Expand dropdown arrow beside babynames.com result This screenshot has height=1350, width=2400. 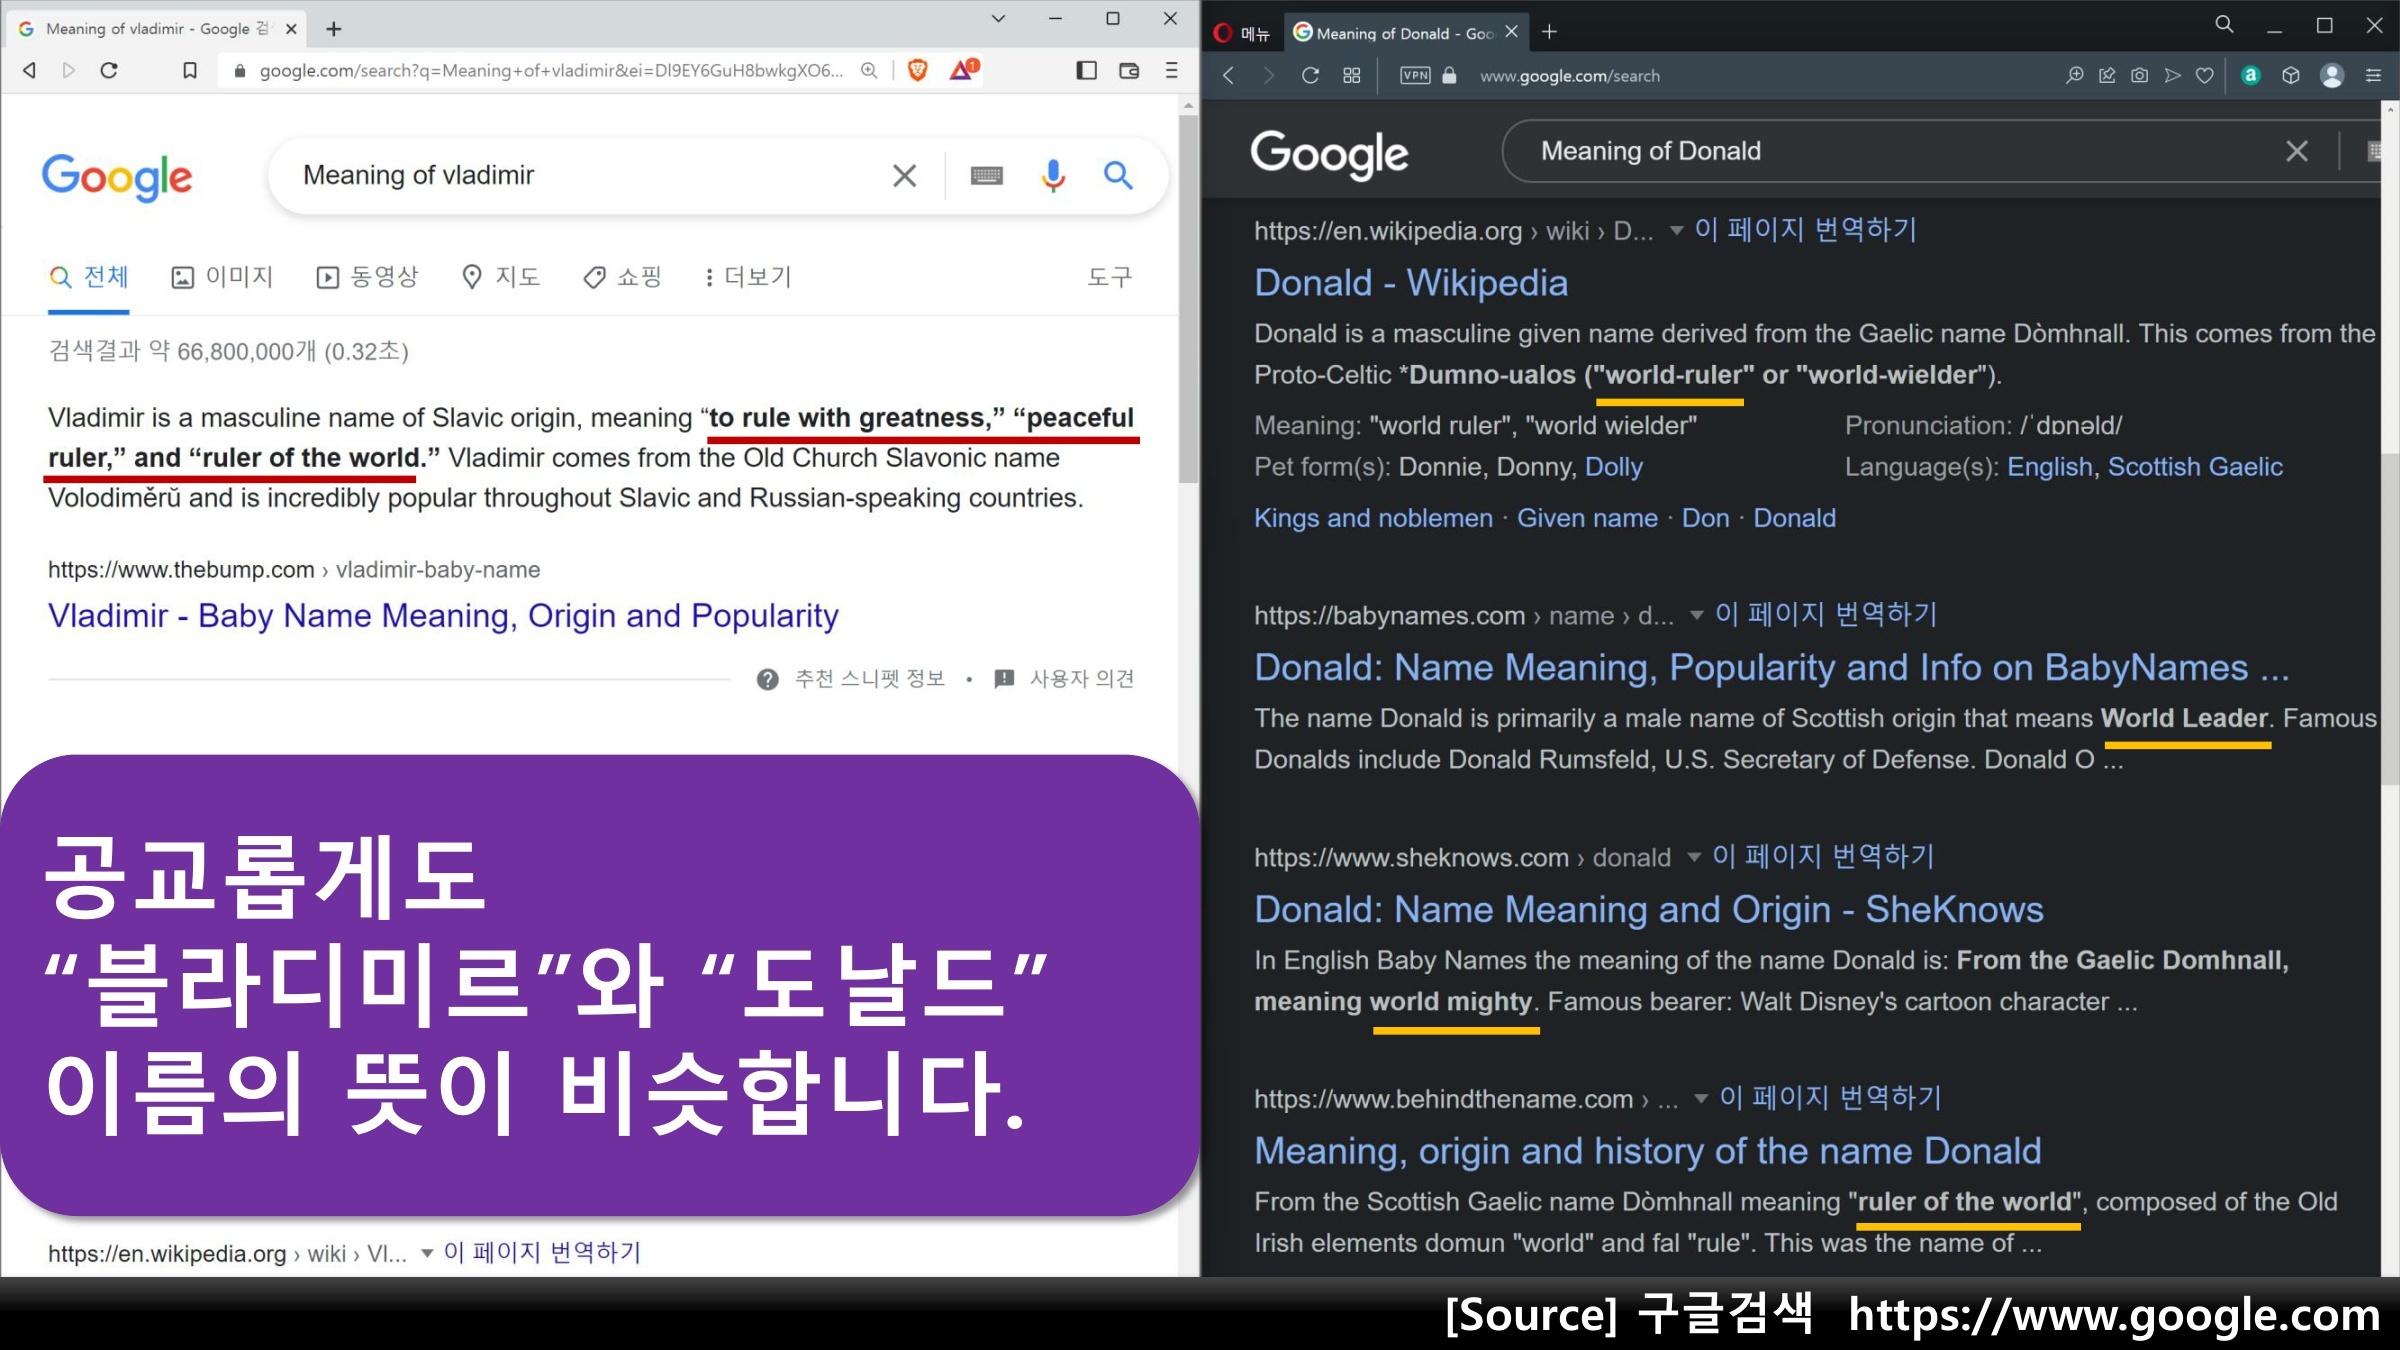1696,615
